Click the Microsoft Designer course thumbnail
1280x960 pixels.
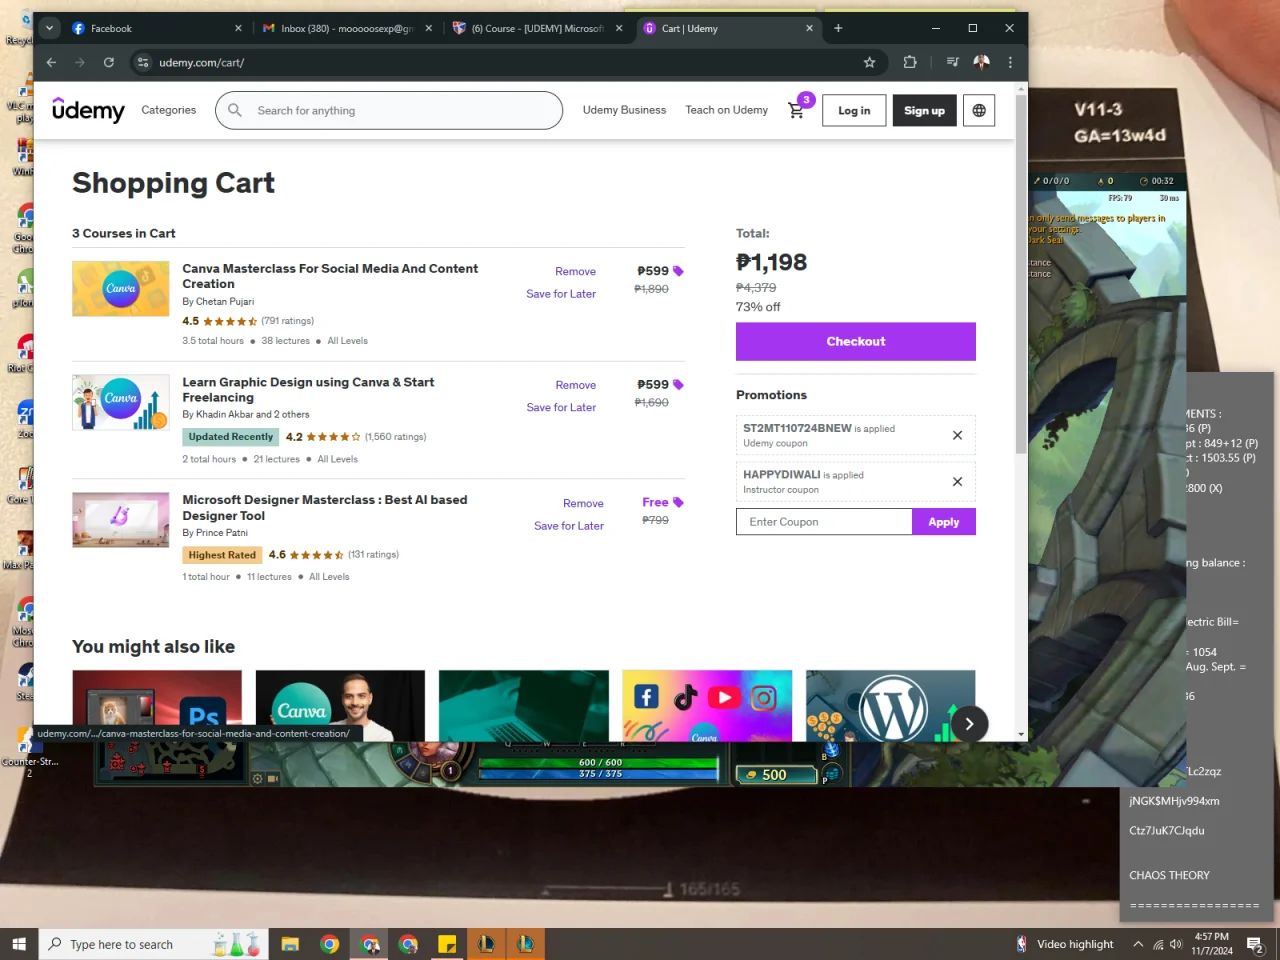(121, 520)
